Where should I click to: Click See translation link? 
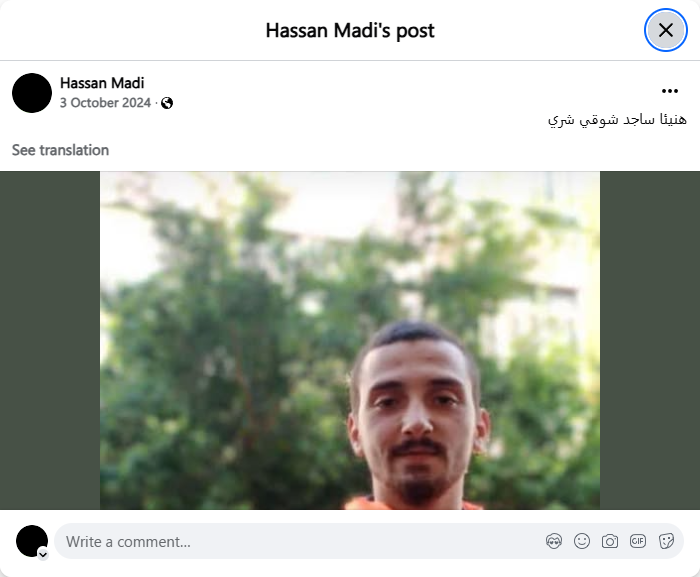[60, 150]
